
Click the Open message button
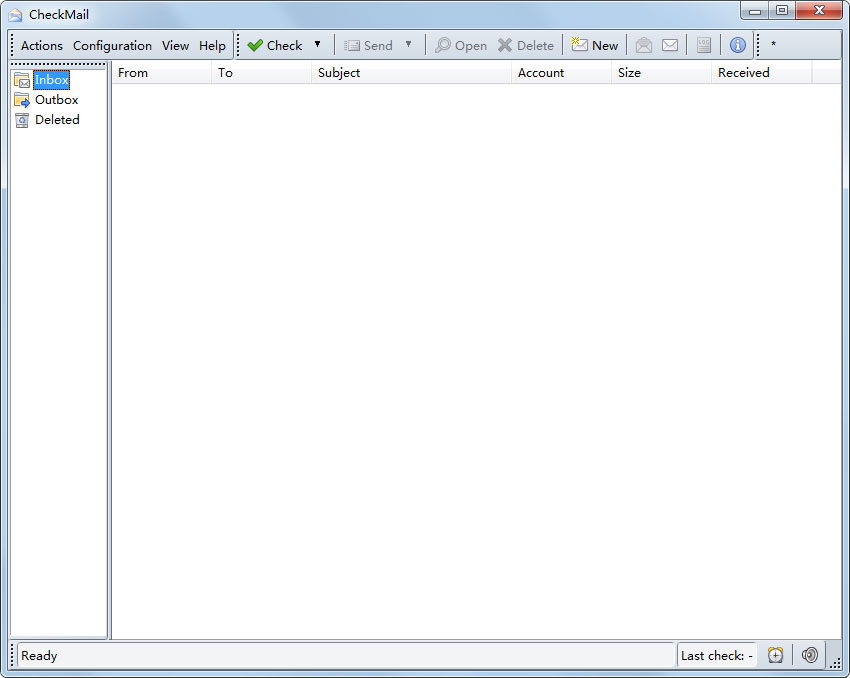pos(461,46)
